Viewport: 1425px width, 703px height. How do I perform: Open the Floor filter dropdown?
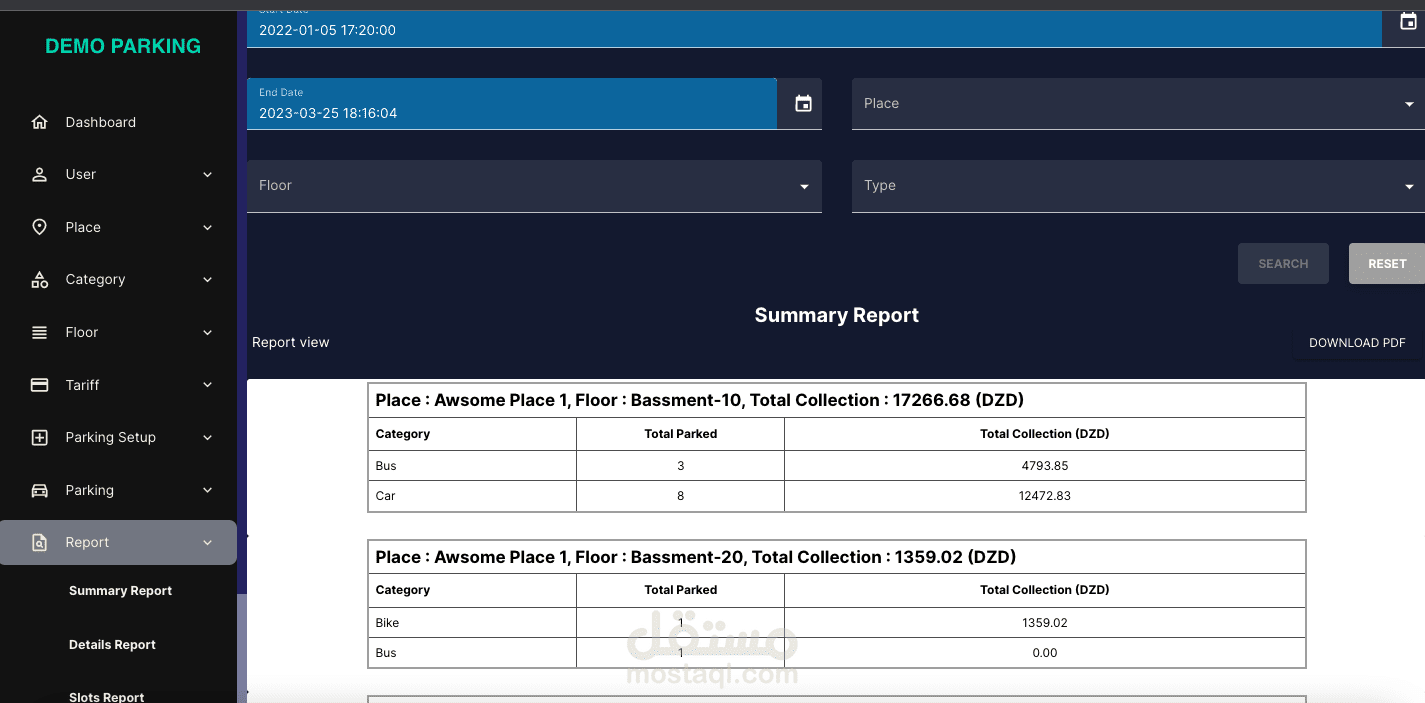pyautogui.click(x=534, y=186)
